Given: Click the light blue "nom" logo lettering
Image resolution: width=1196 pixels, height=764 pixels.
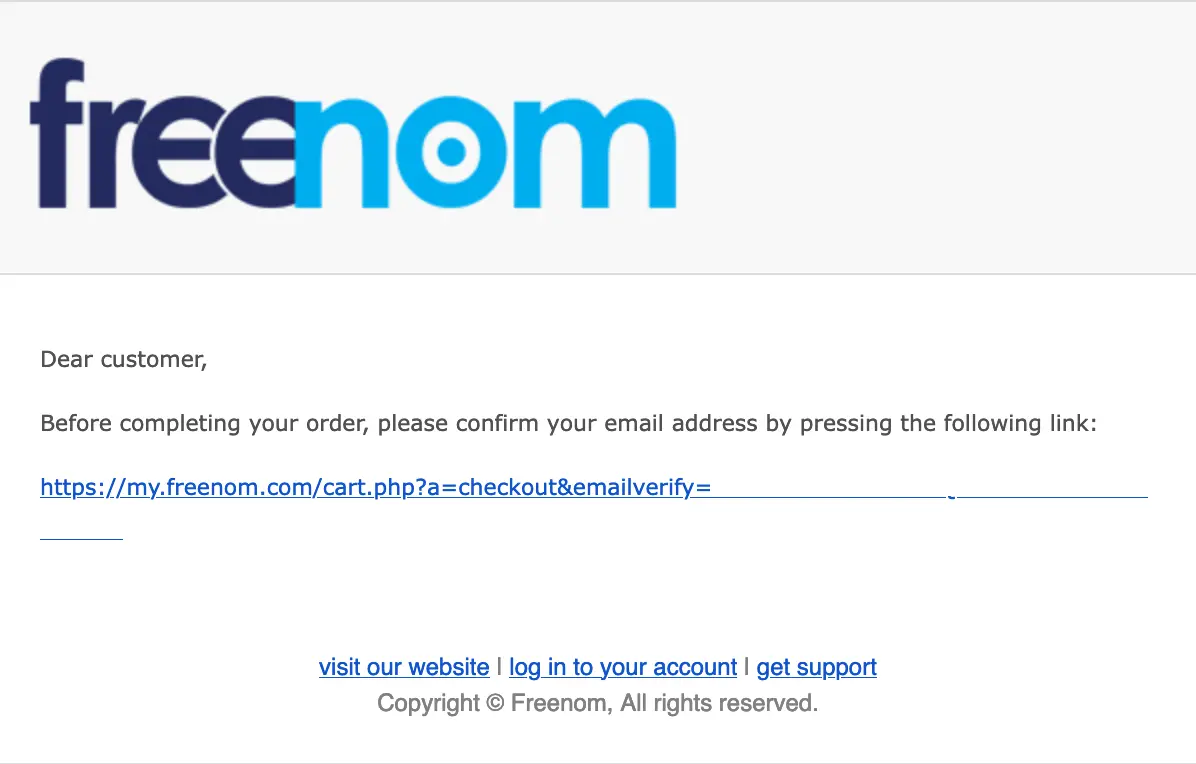Looking at the screenshot, I should [486, 152].
